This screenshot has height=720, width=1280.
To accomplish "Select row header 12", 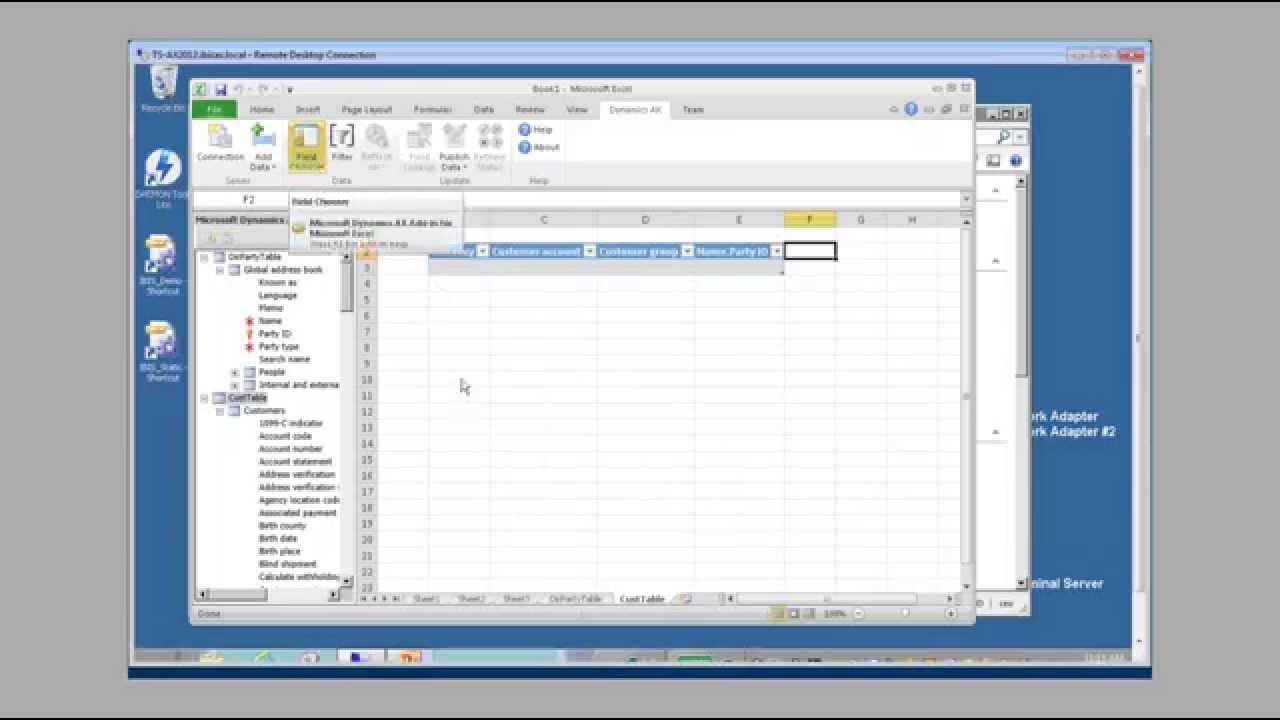I will [367, 412].
